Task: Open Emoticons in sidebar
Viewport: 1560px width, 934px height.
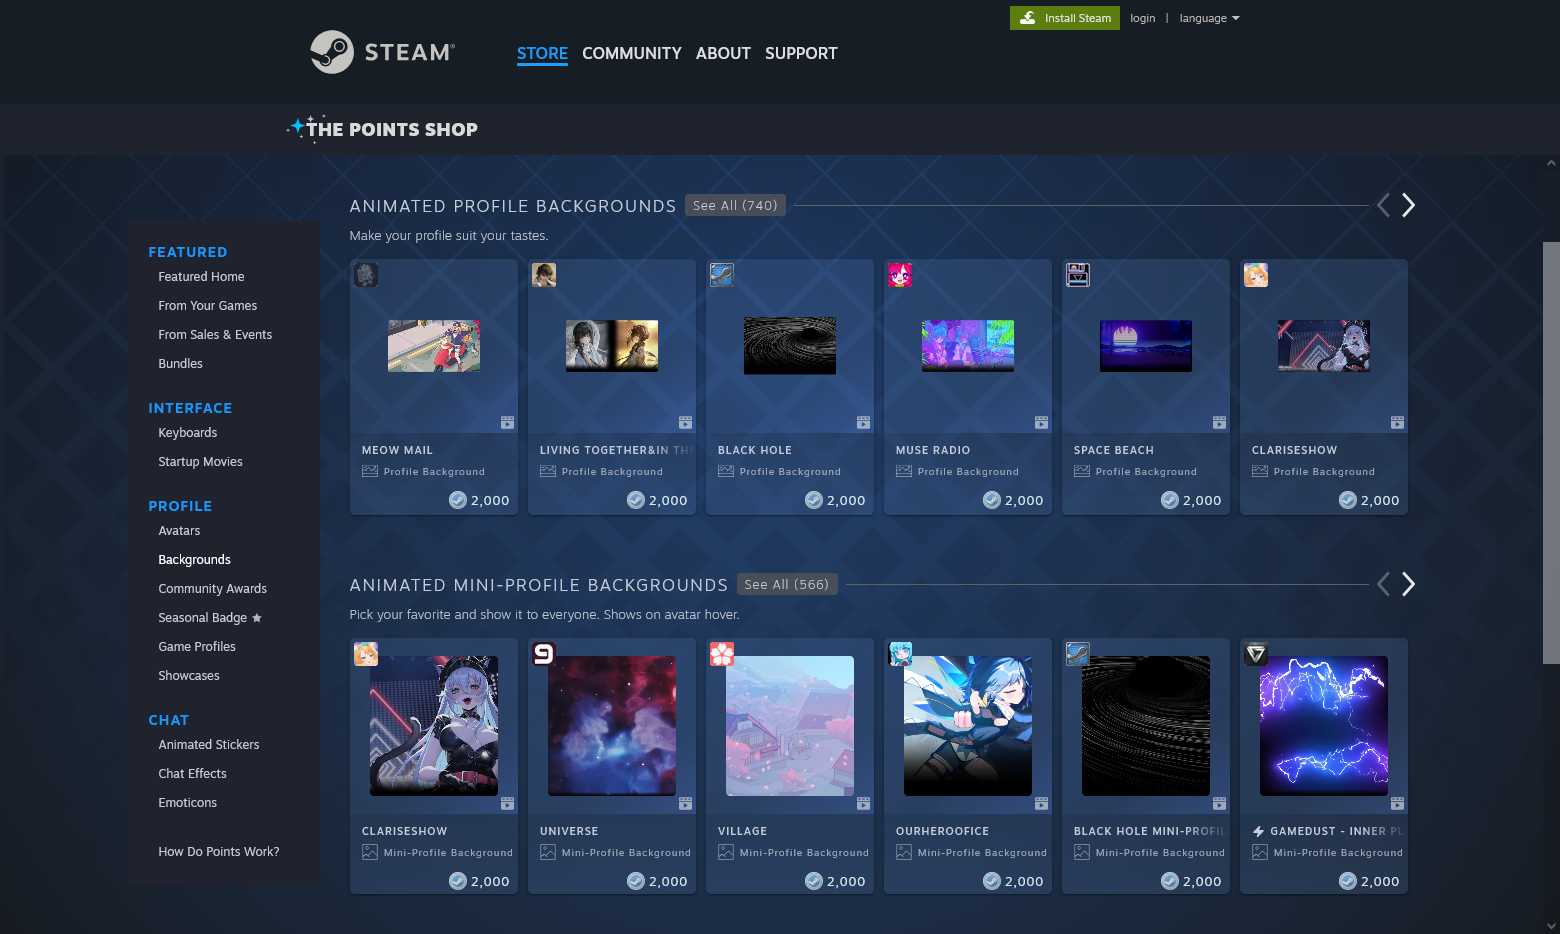Action: [187, 803]
